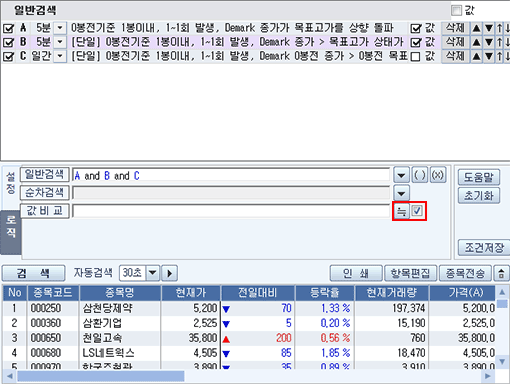This screenshot has height=384, width=510.
Task: Click right arrow of horizontal scrollbar
Action: click(x=488, y=376)
